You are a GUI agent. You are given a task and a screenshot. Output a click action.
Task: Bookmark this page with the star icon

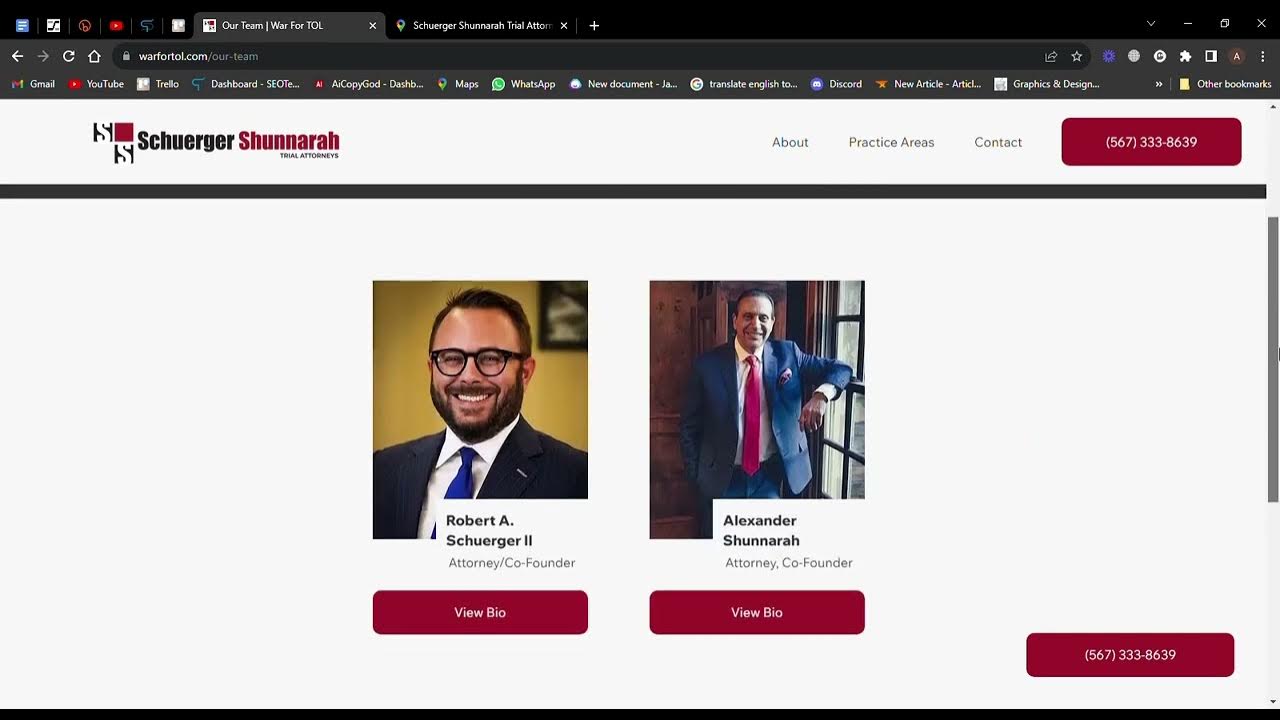[1077, 56]
